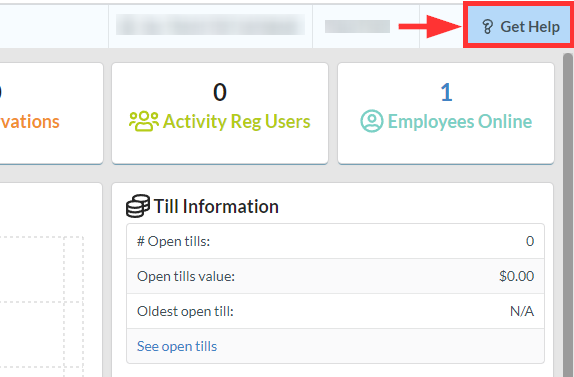Click the Till Information coins icon

click(x=138, y=206)
